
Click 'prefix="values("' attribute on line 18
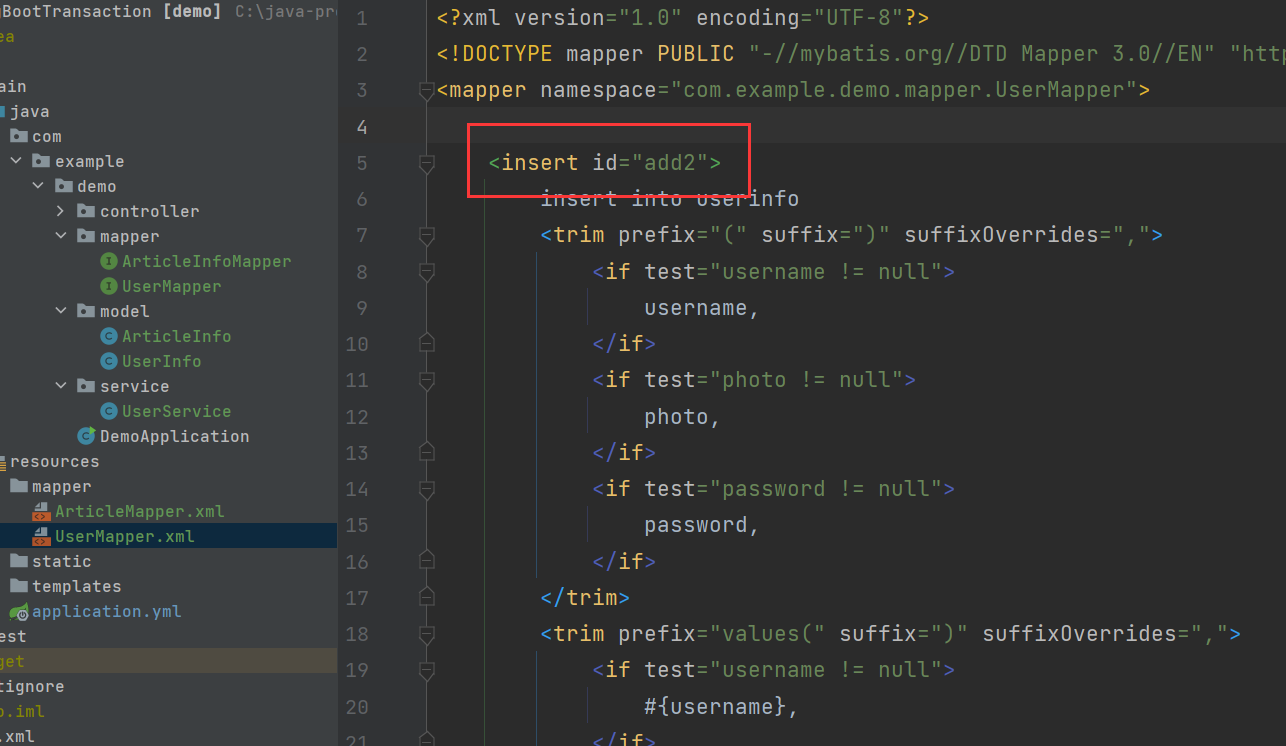pyautogui.click(x=722, y=634)
